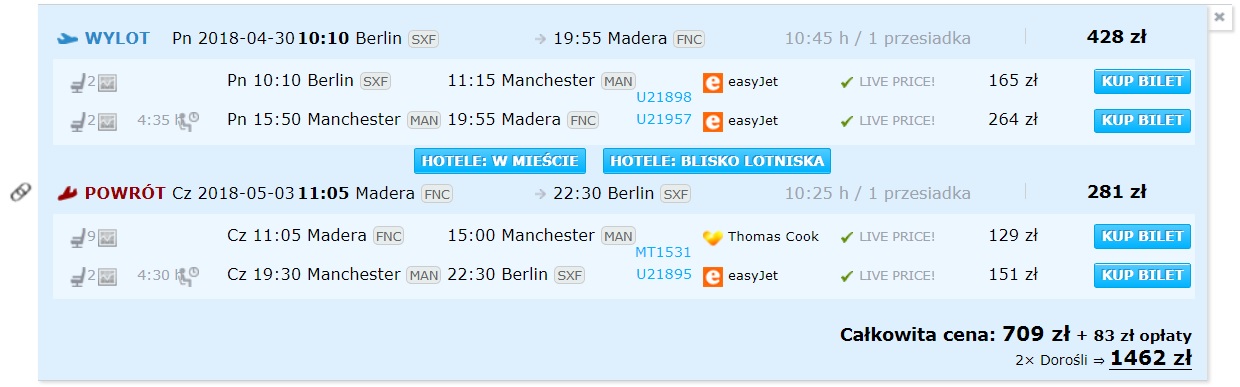Image resolution: width=1240 pixels, height=387 pixels.
Task: Click the Thomas Cook heart logo
Action: 712,238
